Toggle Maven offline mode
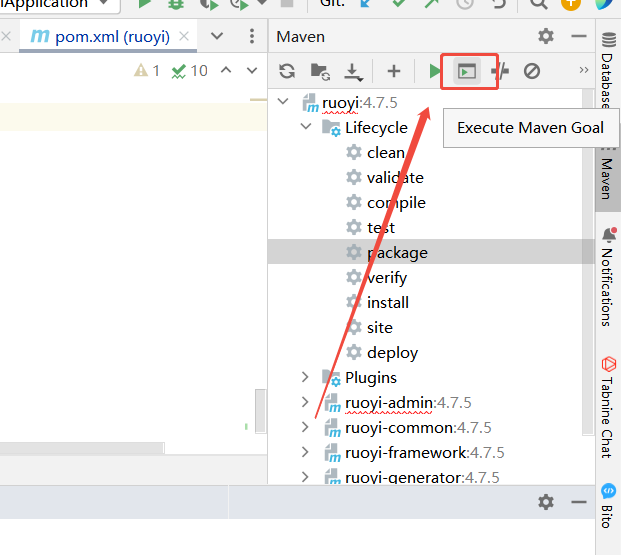The image size is (621, 555). 500,71
